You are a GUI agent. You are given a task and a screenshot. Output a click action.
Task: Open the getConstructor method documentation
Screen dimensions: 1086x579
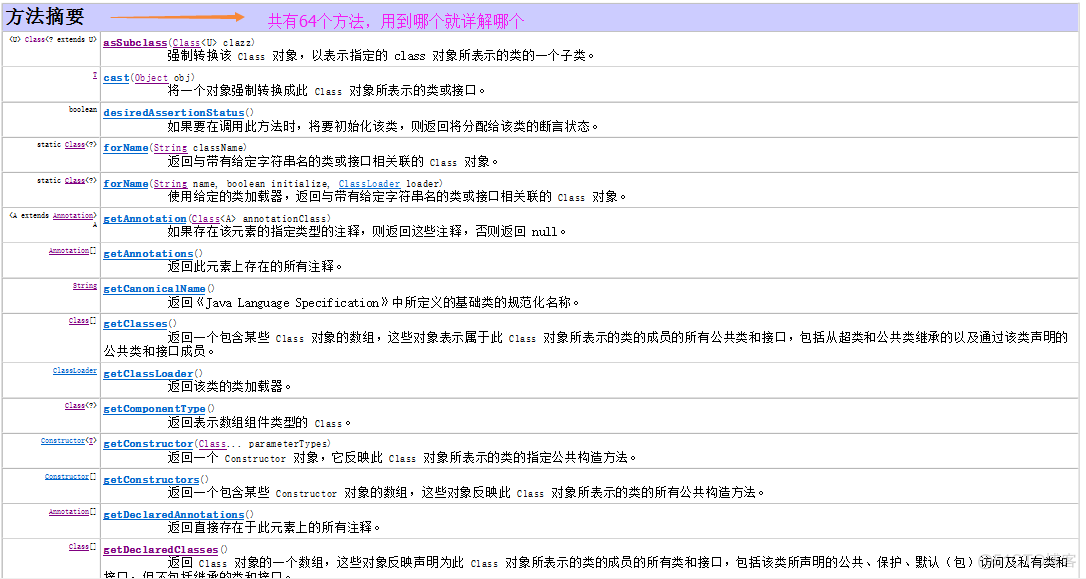pos(148,443)
